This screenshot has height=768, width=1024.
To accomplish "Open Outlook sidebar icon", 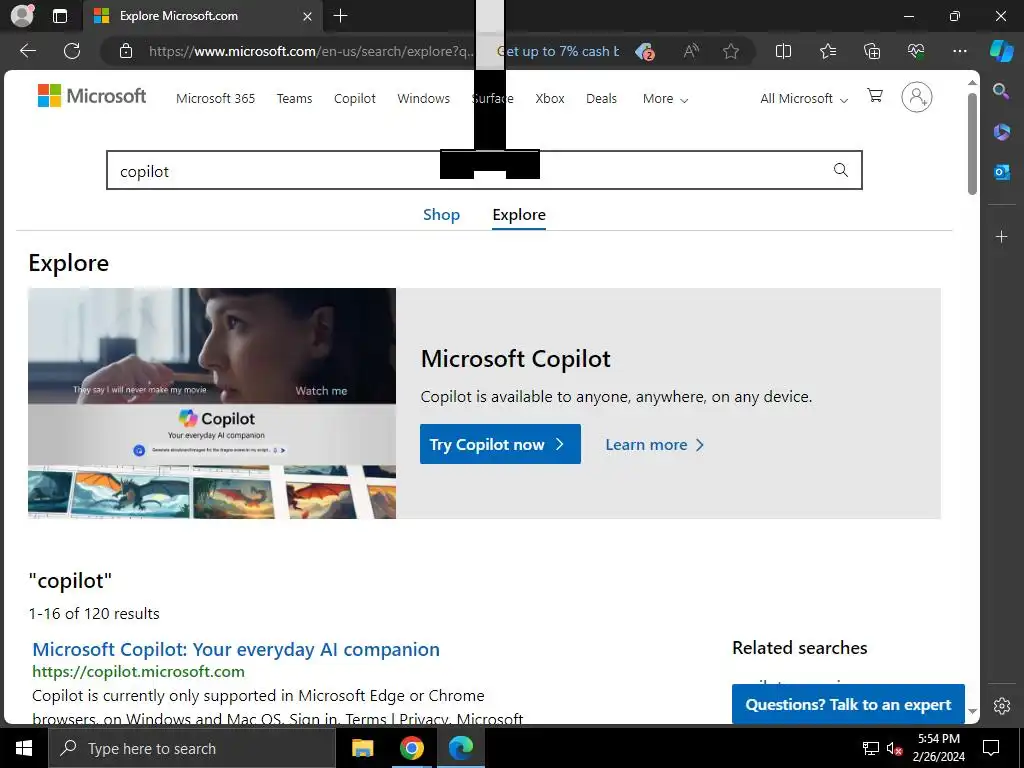I will coord(1001,172).
